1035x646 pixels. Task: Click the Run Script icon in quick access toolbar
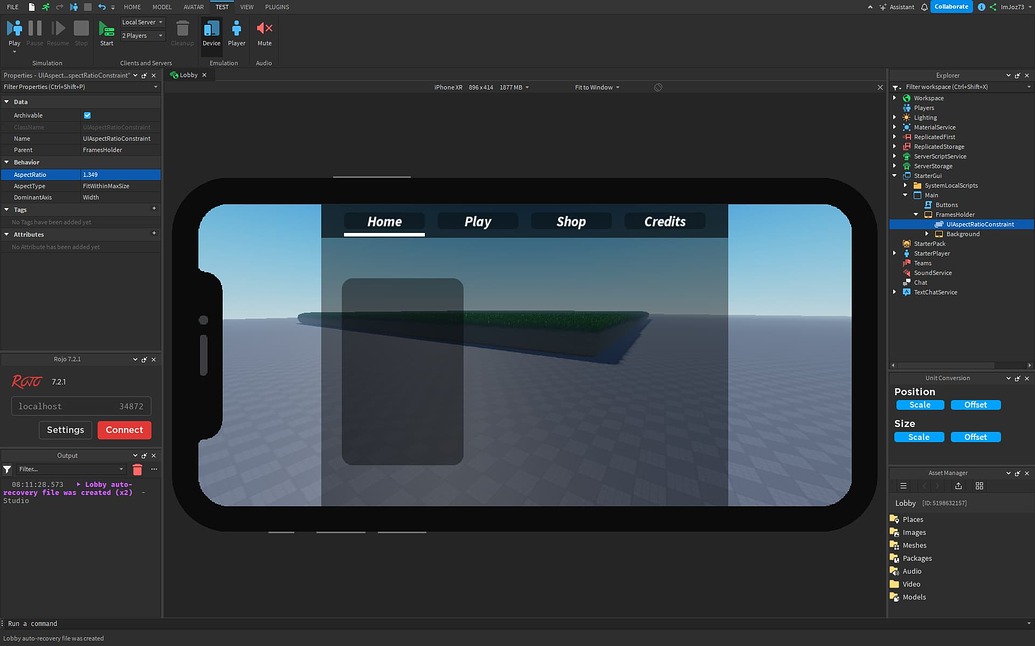pyautogui.click(x=45, y=7)
